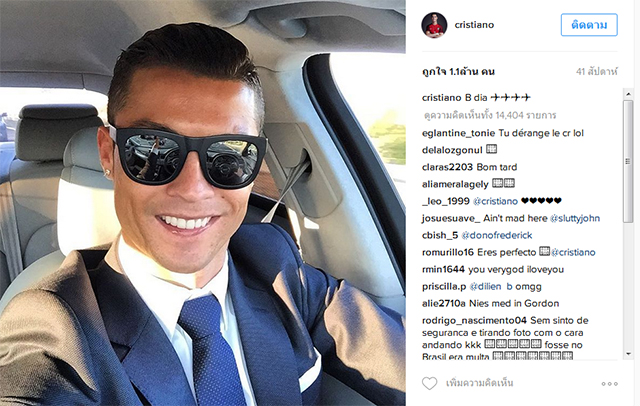Open cristiano username in the header
Screen dimensions: 640x406
[474, 25]
